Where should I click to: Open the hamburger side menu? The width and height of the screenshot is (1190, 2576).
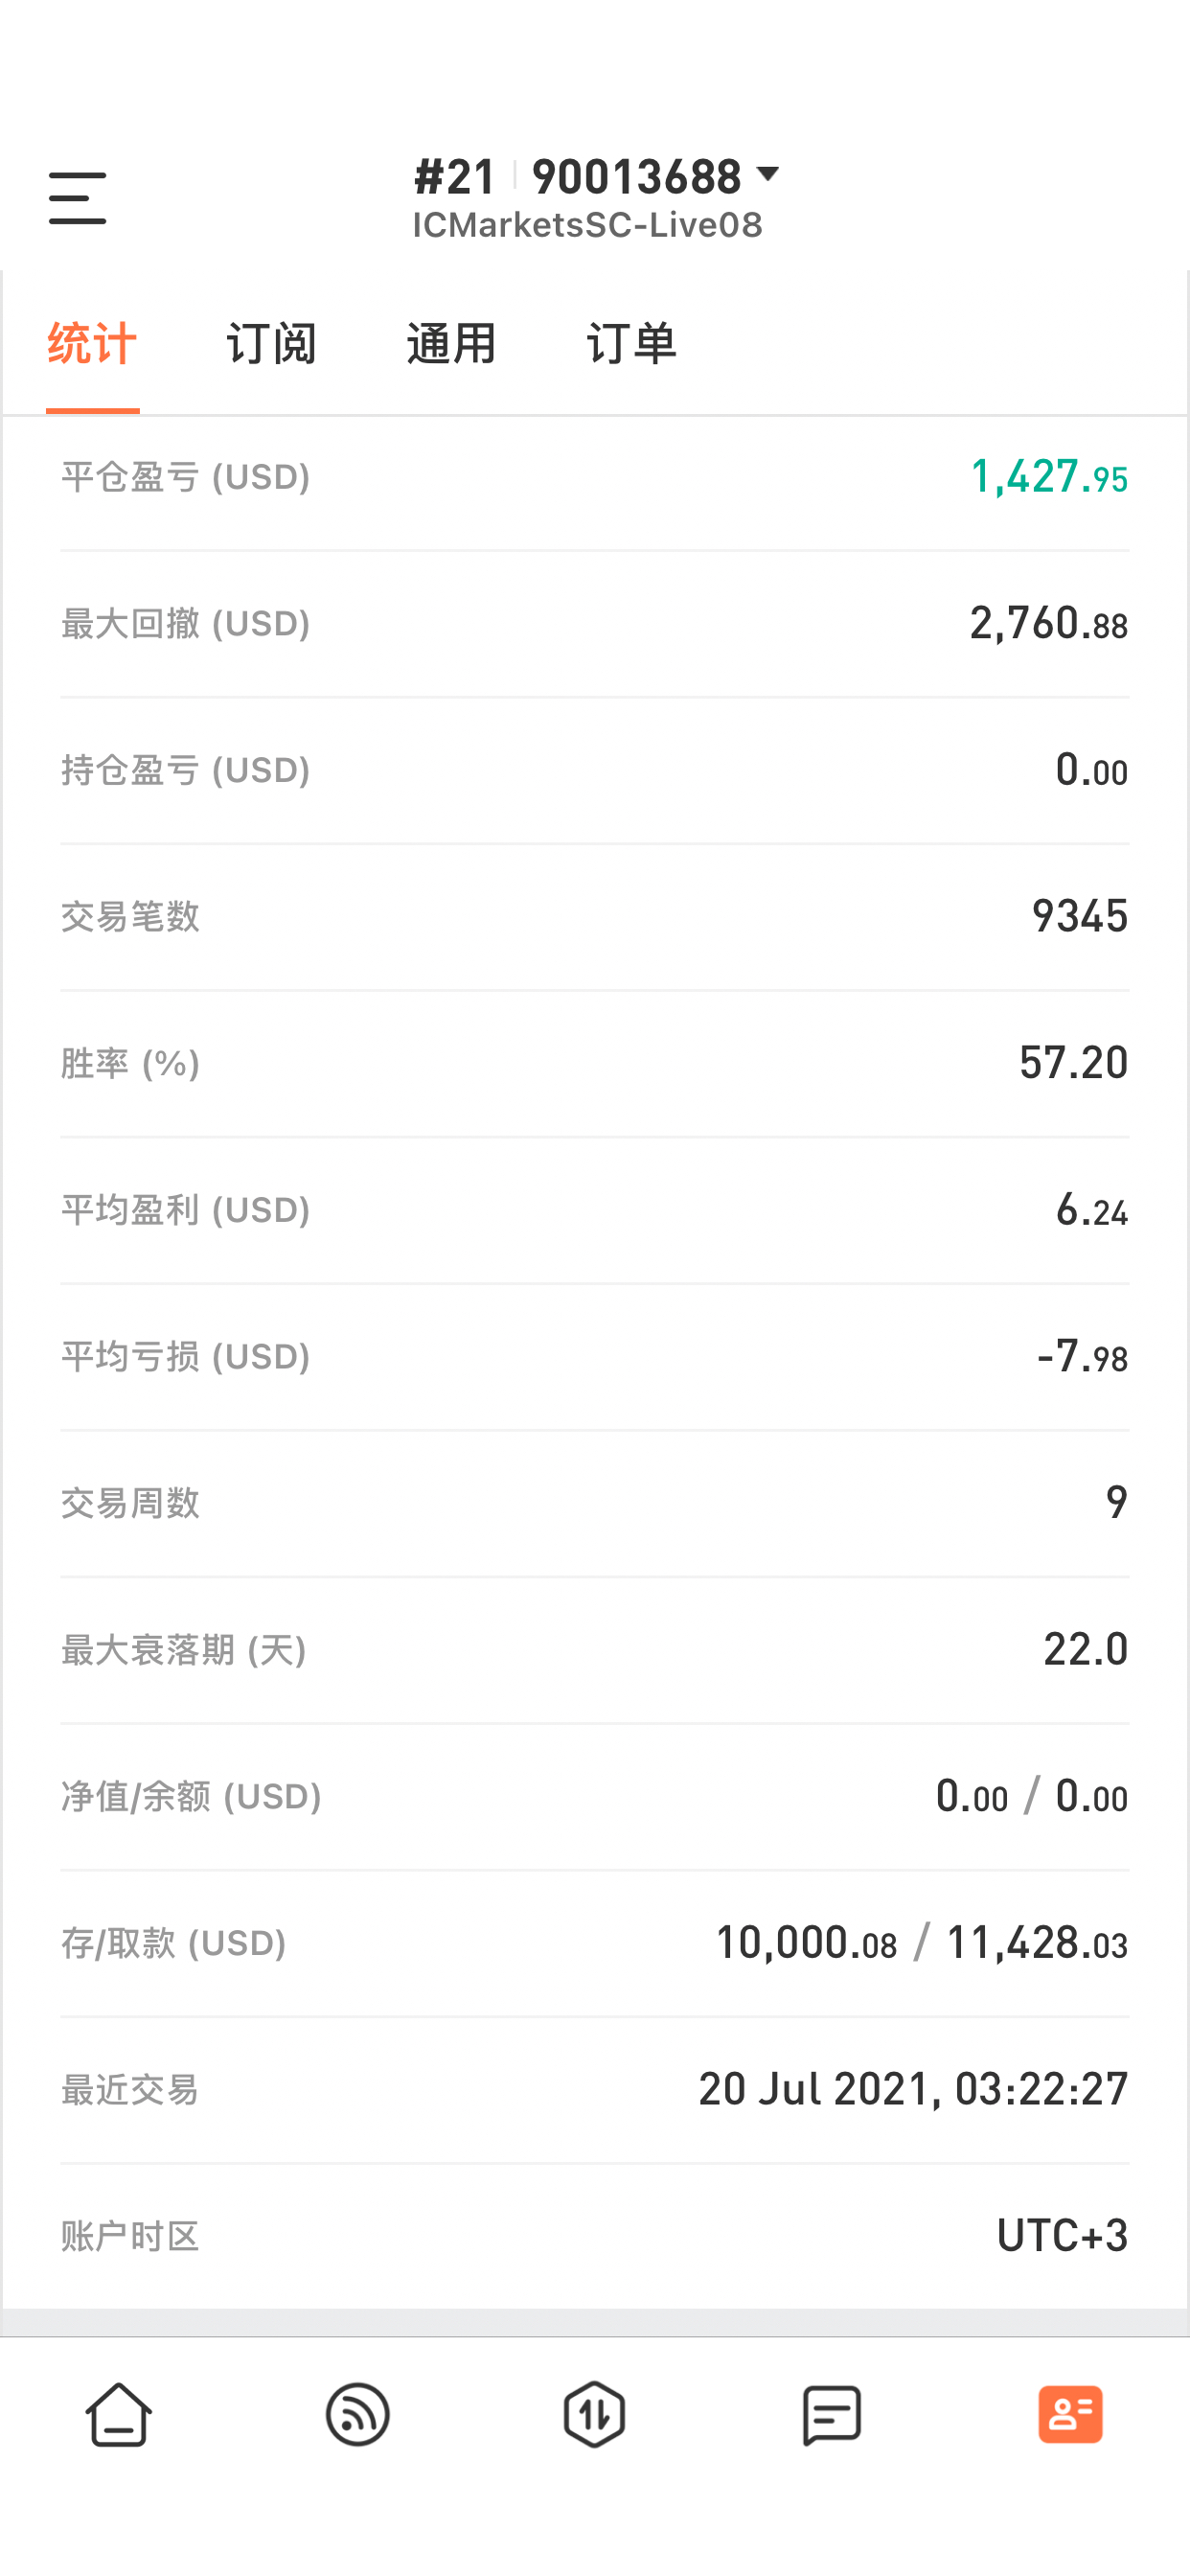coord(77,197)
